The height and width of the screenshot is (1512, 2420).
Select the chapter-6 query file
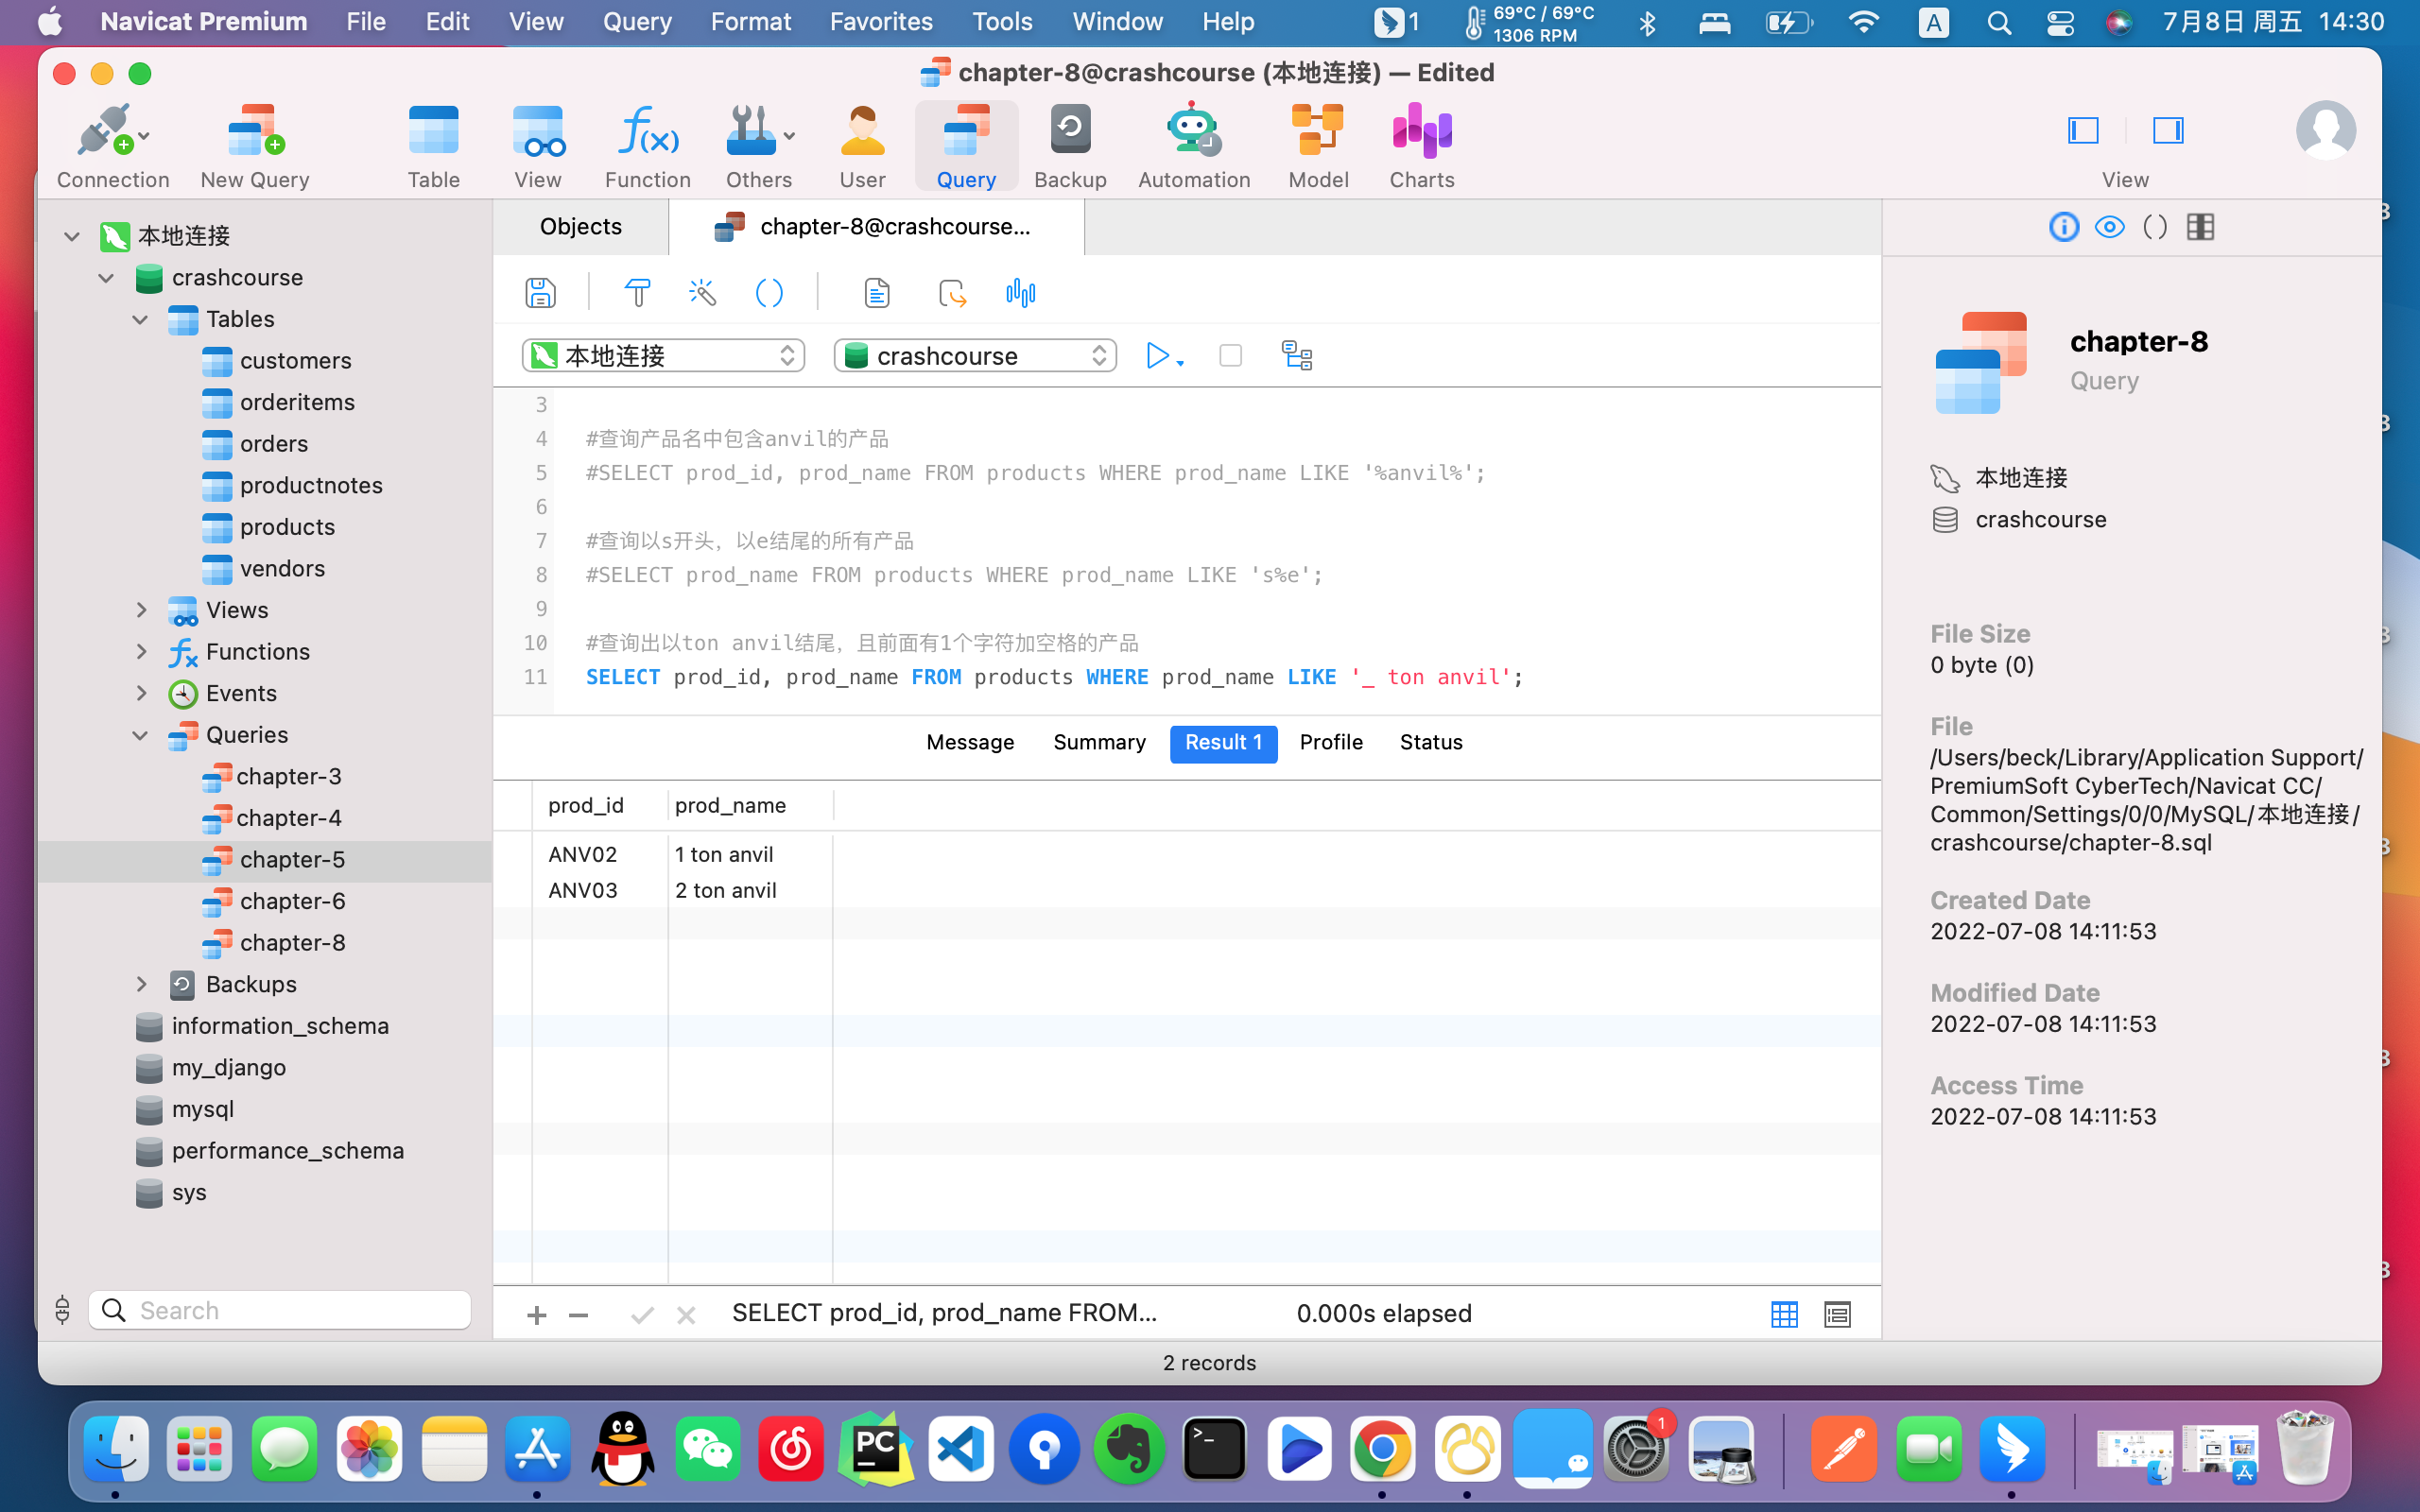click(294, 901)
